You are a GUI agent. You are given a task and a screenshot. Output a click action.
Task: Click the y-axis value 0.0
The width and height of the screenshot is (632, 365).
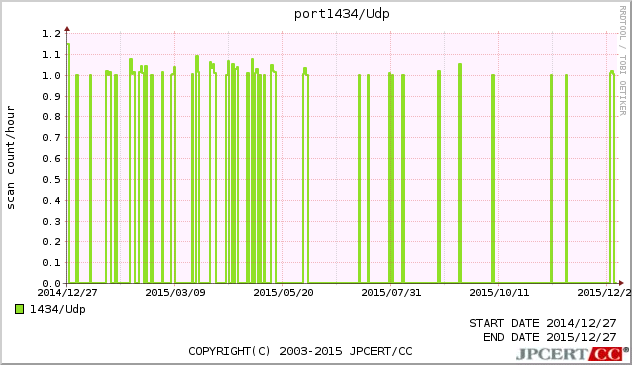tap(52, 283)
